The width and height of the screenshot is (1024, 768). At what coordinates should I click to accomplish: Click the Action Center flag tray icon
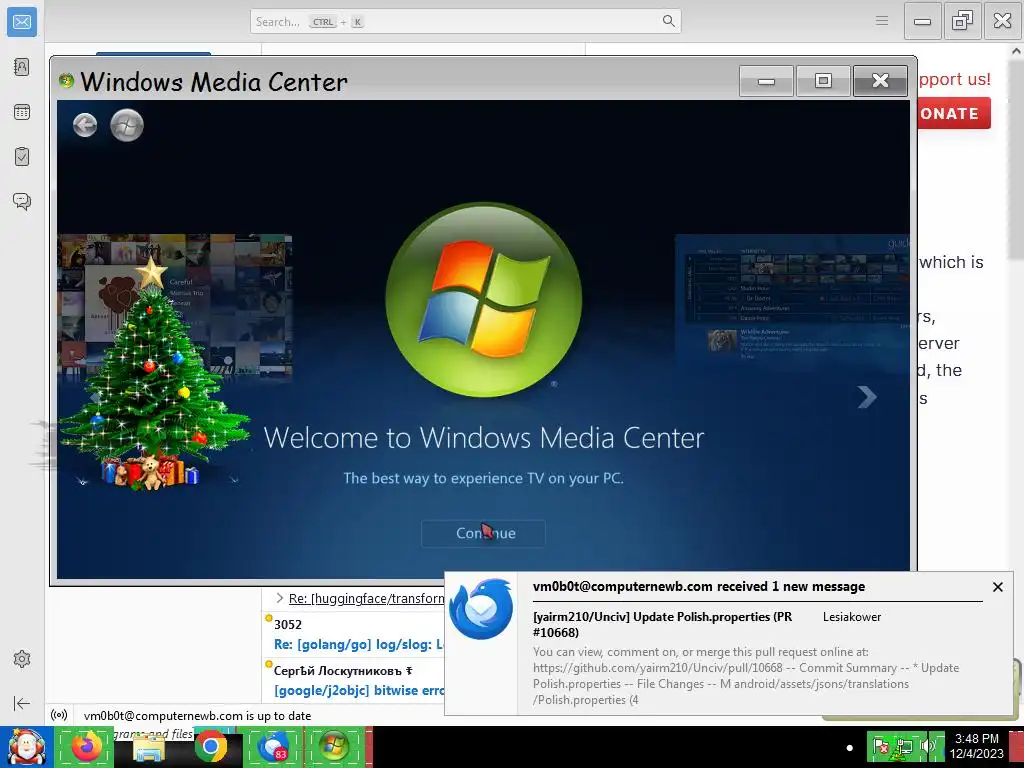point(881,746)
